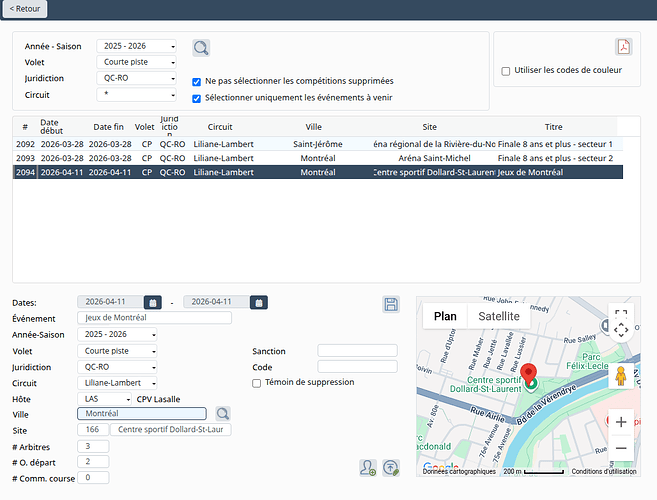Click the Sanction input field
This screenshot has width=657, height=500.
click(357, 350)
